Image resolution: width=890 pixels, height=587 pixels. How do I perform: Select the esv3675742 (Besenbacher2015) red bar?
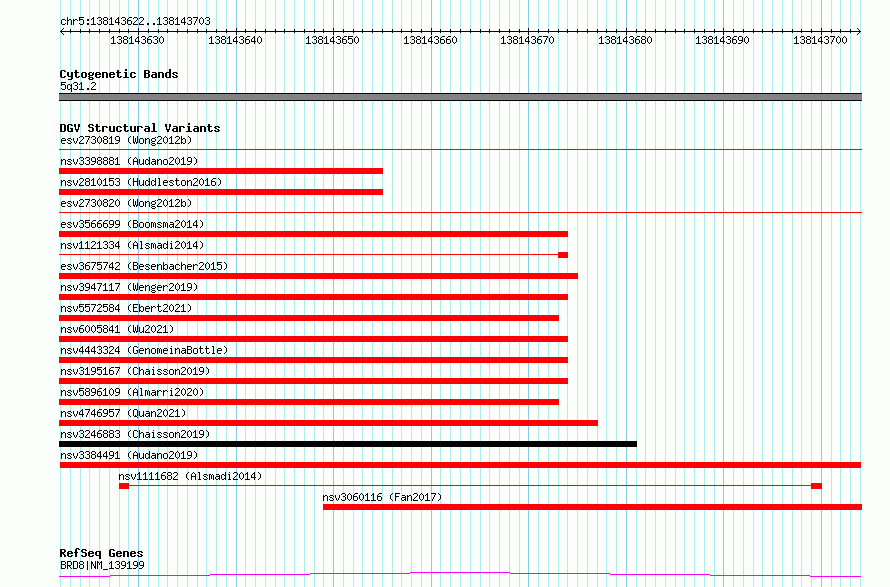(x=318, y=276)
